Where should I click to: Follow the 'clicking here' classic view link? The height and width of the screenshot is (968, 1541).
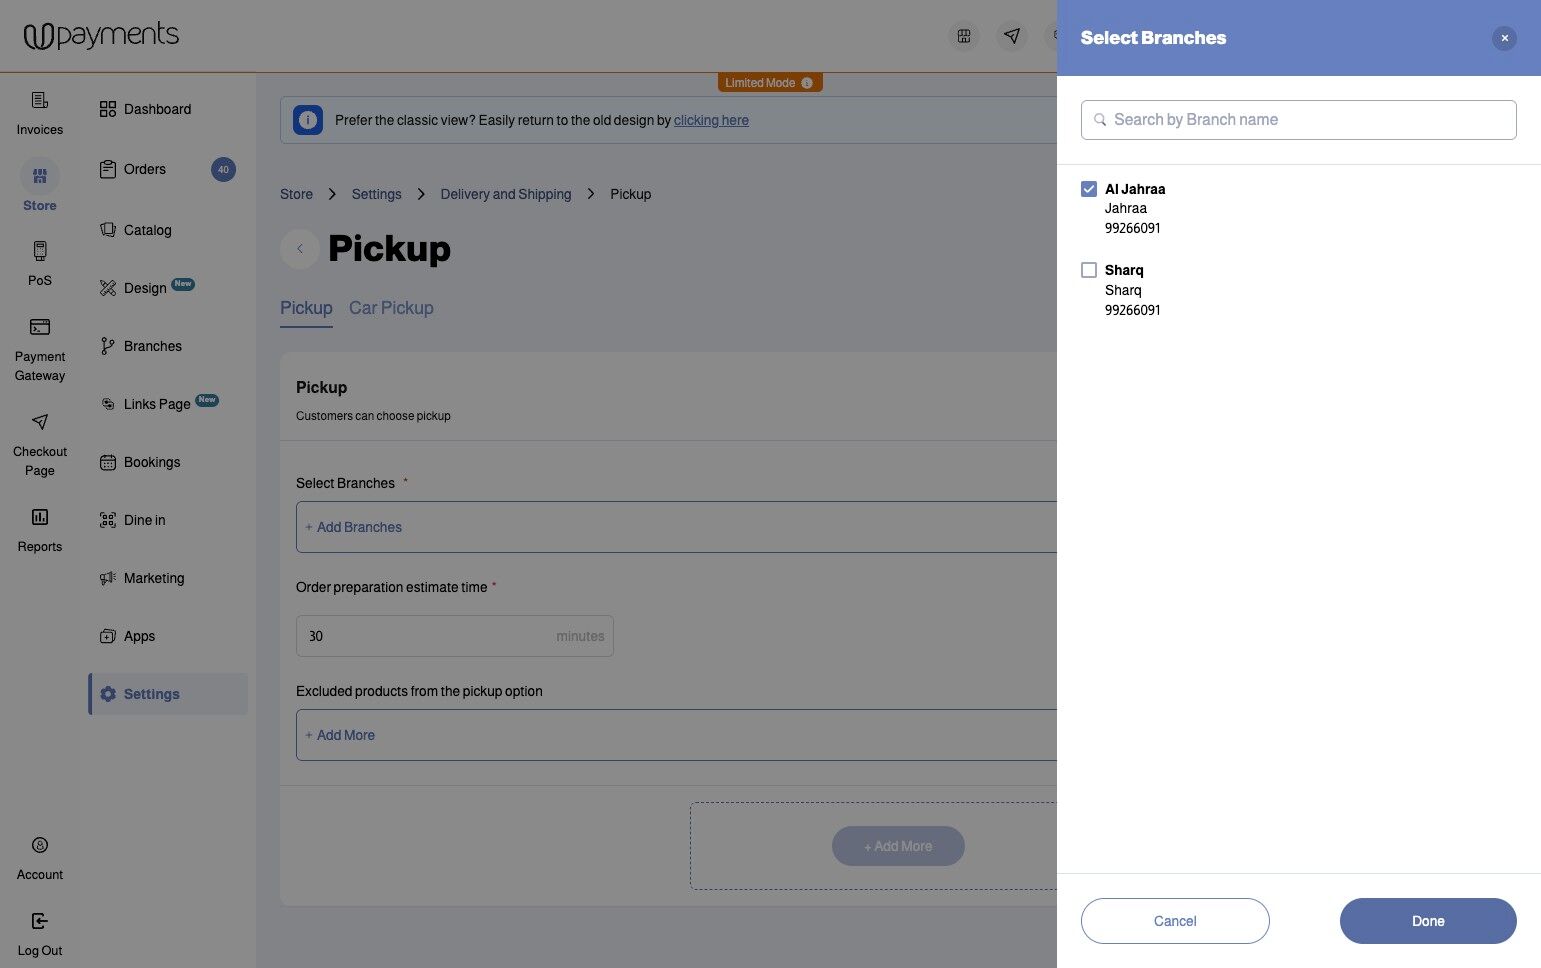711,120
